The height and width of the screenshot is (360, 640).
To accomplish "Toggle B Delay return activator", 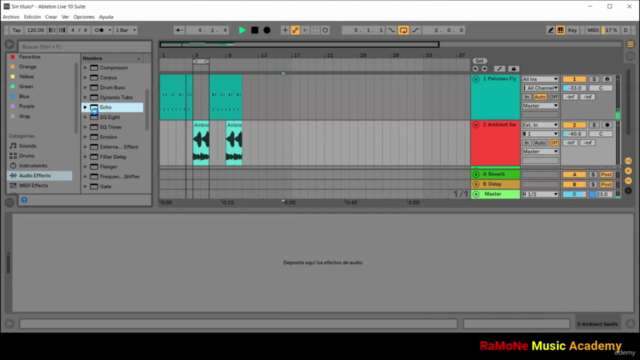I will point(574,184).
